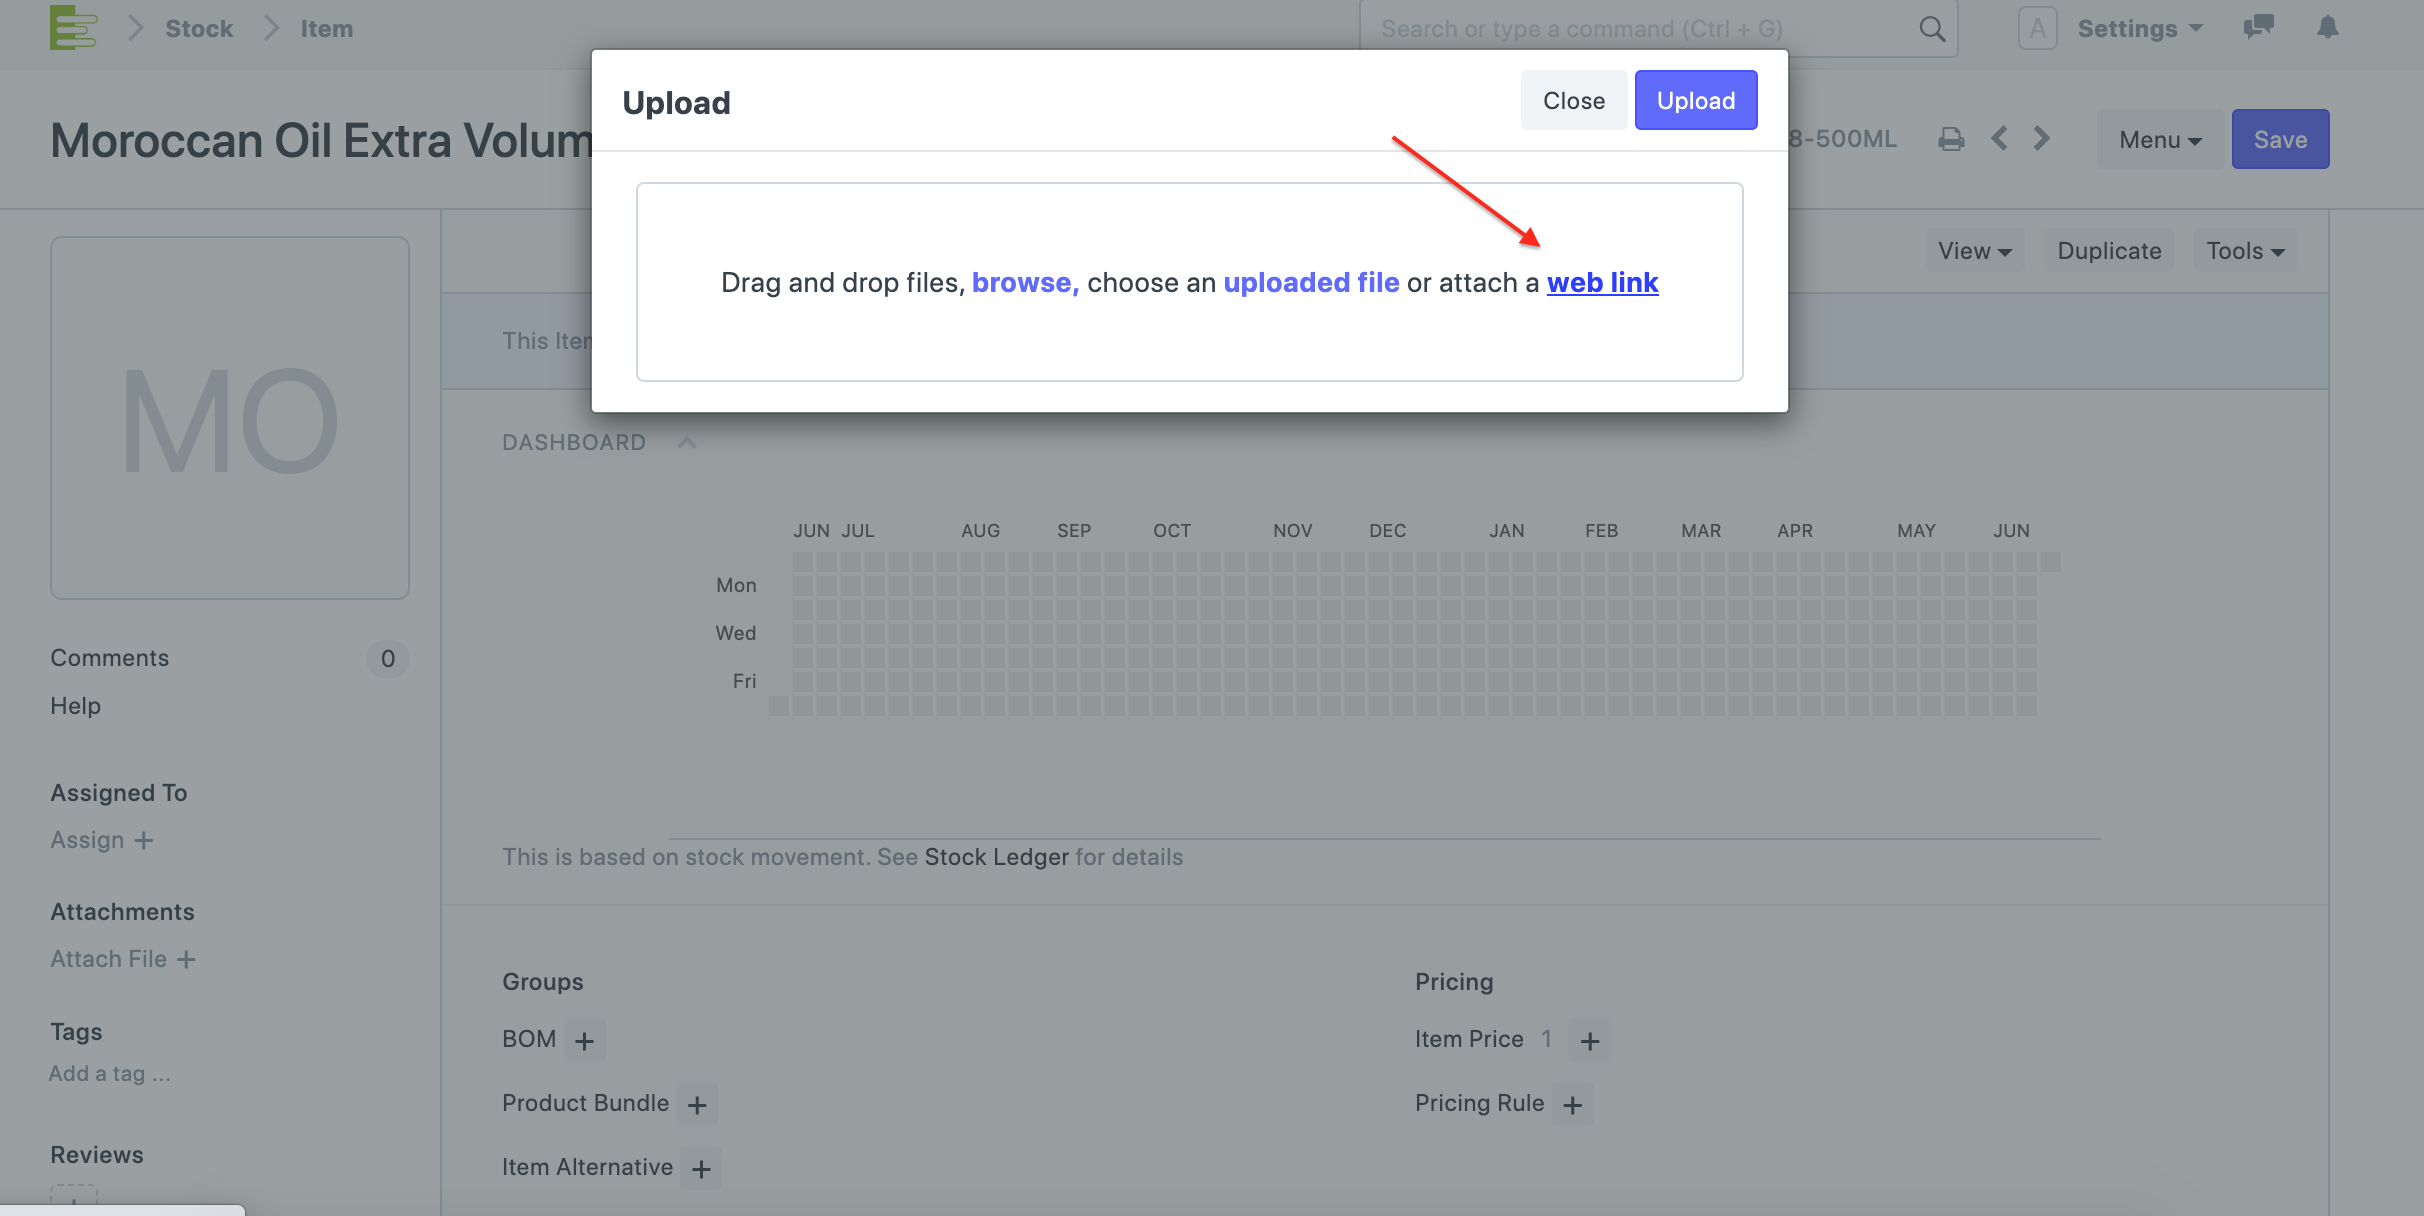The image size is (2424, 1216).
Task: Click the MO item image placeholder
Action: pyautogui.click(x=230, y=418)
